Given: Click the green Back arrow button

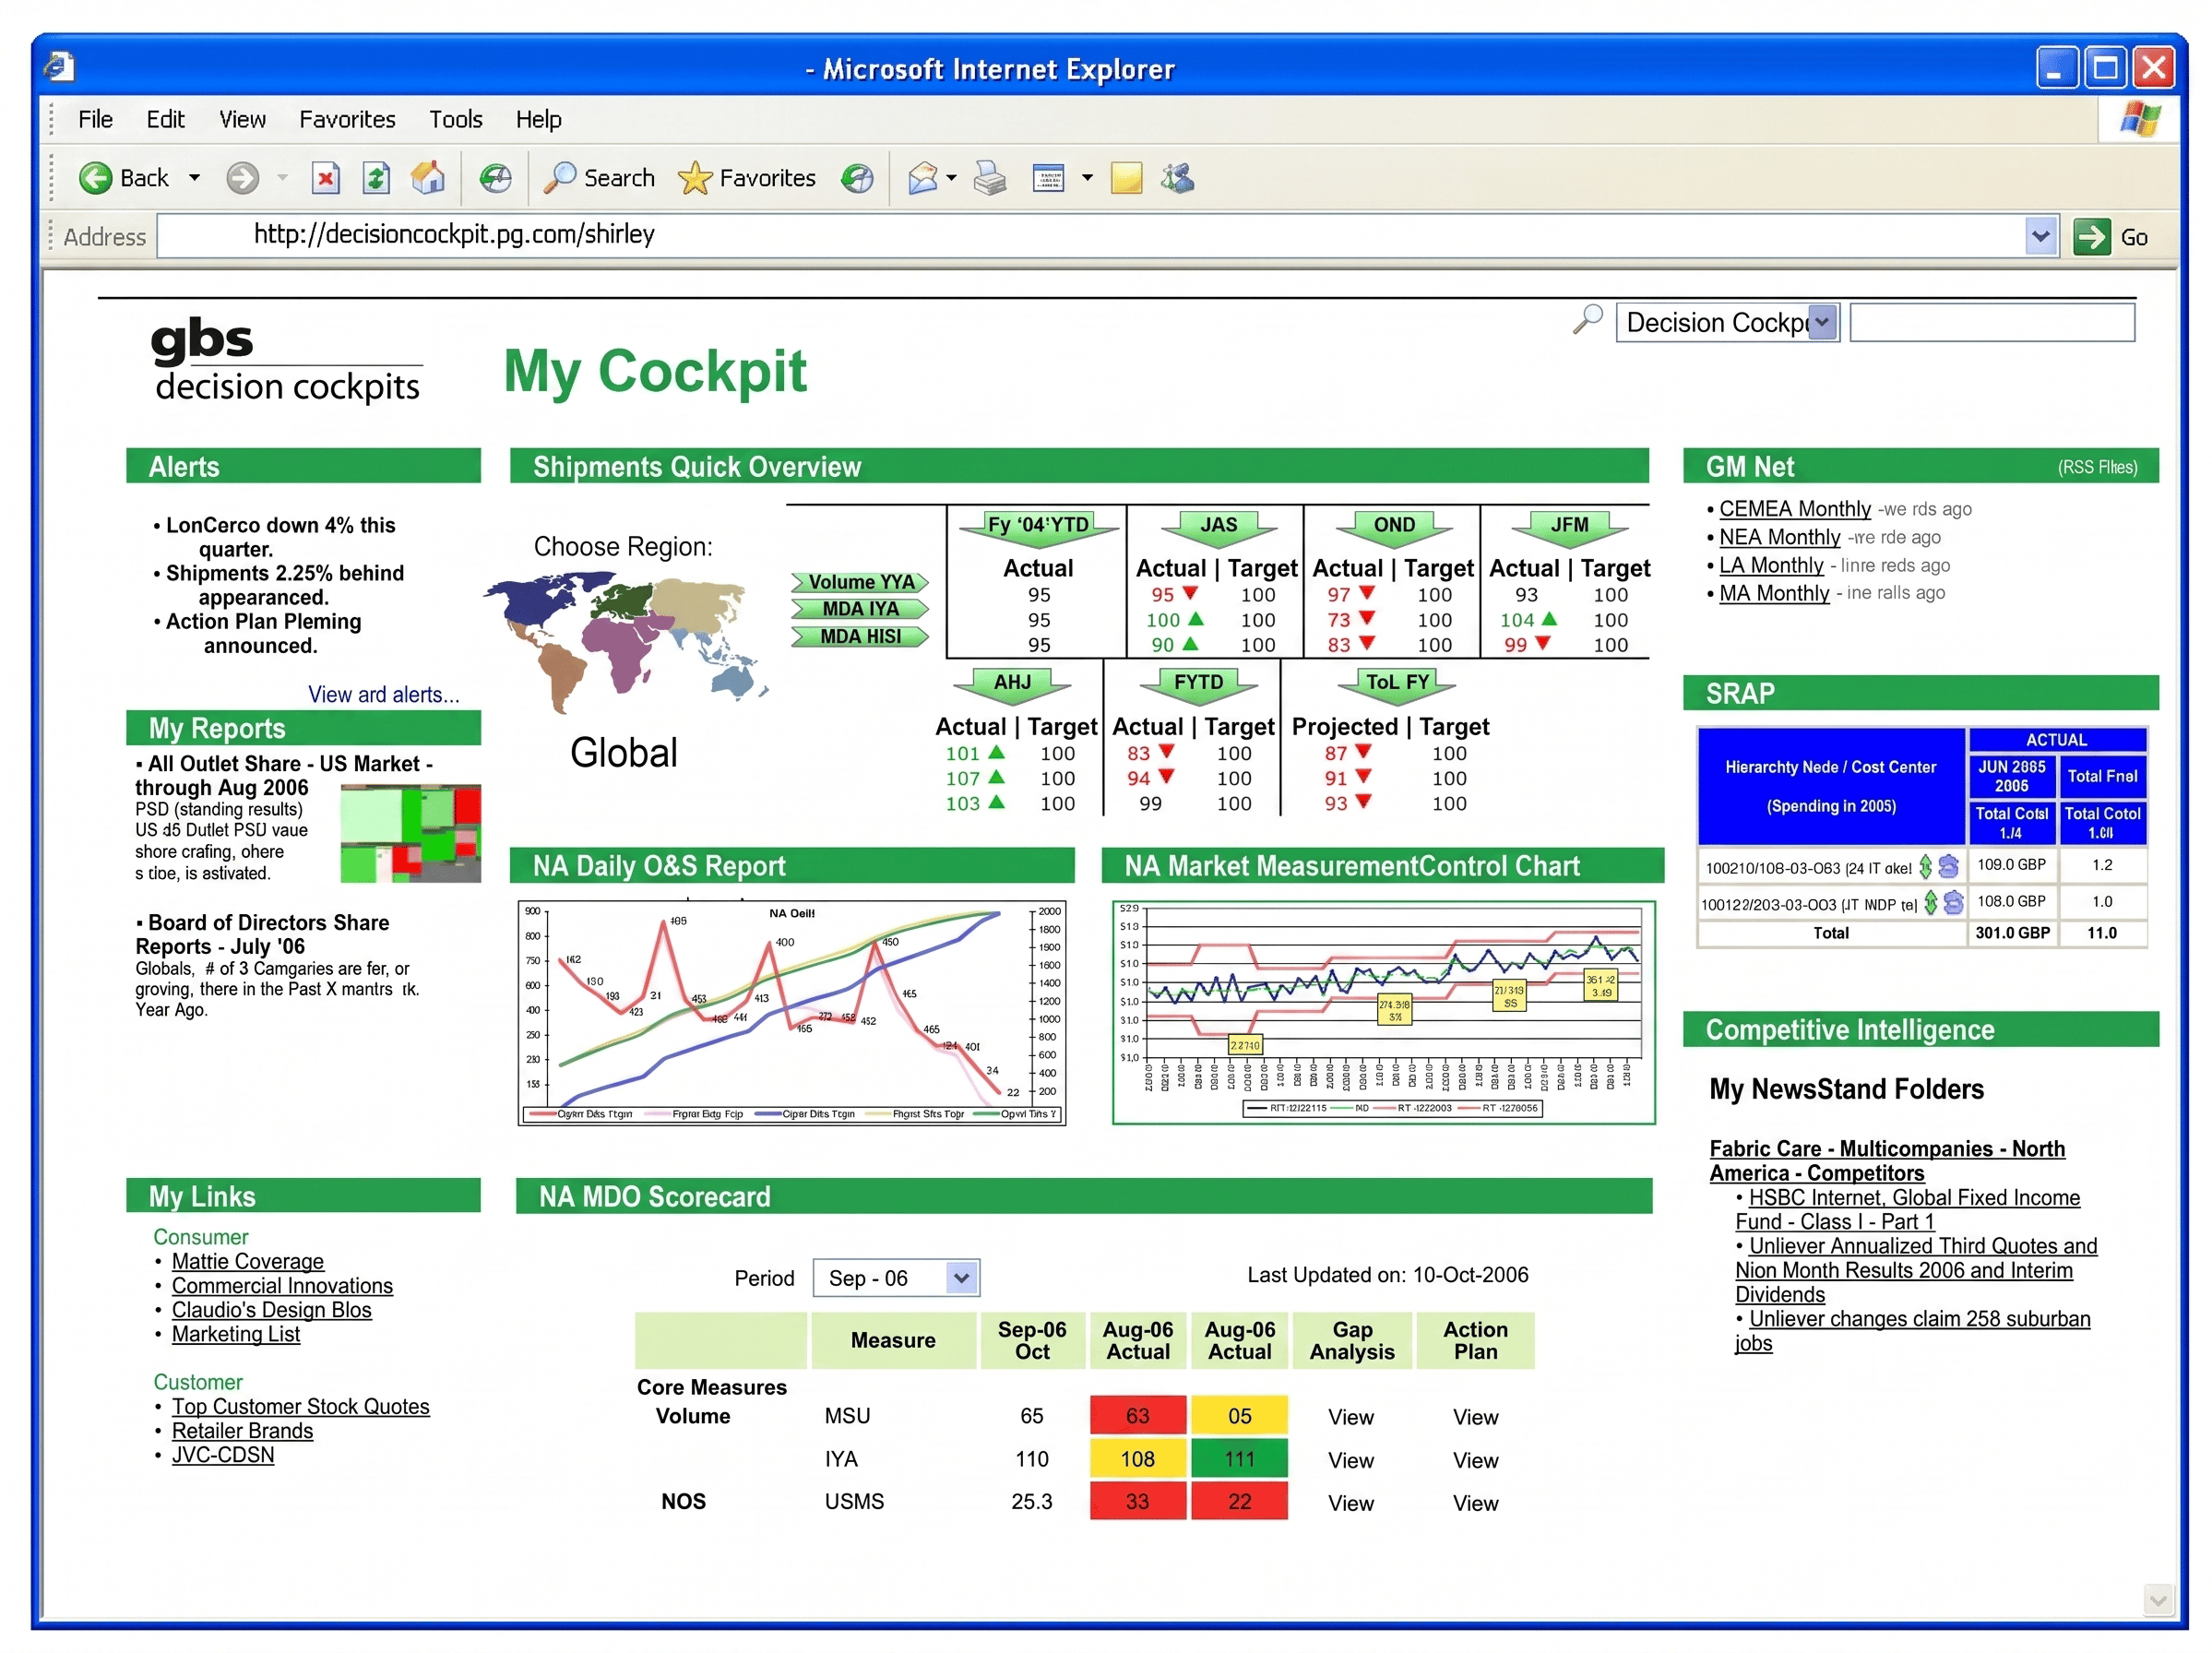Looking at the screenshot, I should [x=96, y=179].
